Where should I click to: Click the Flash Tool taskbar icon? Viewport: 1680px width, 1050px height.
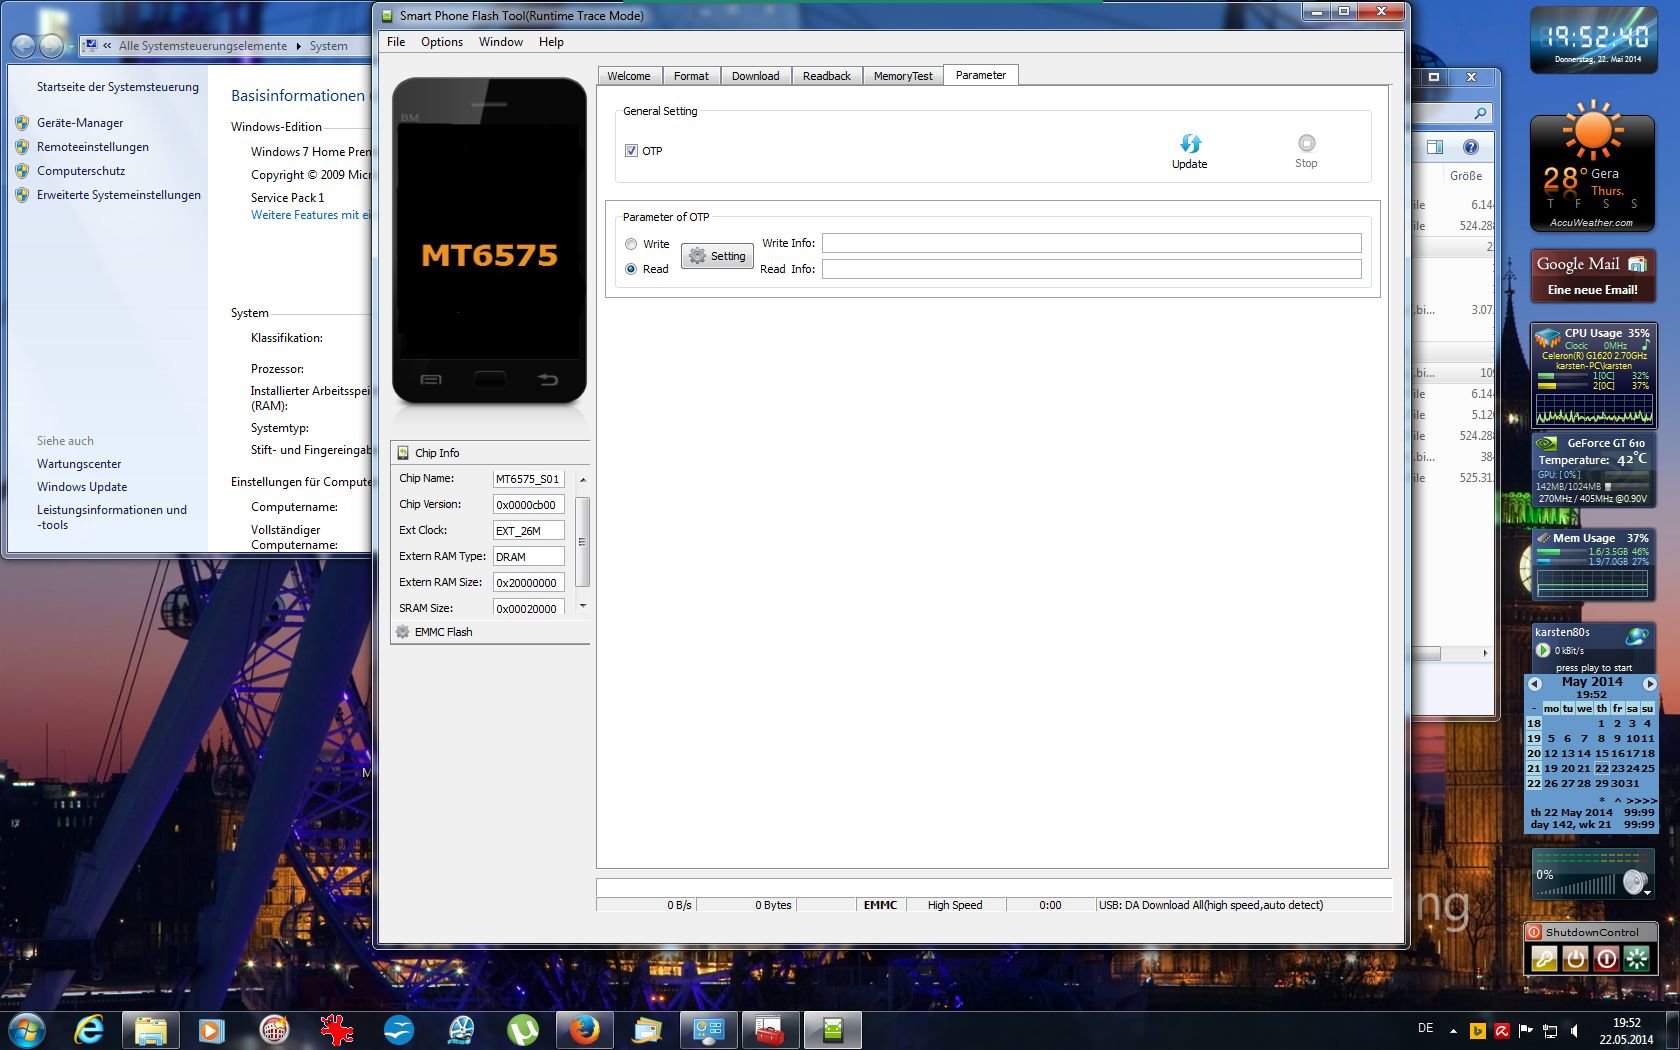(x=832, y=1029)
